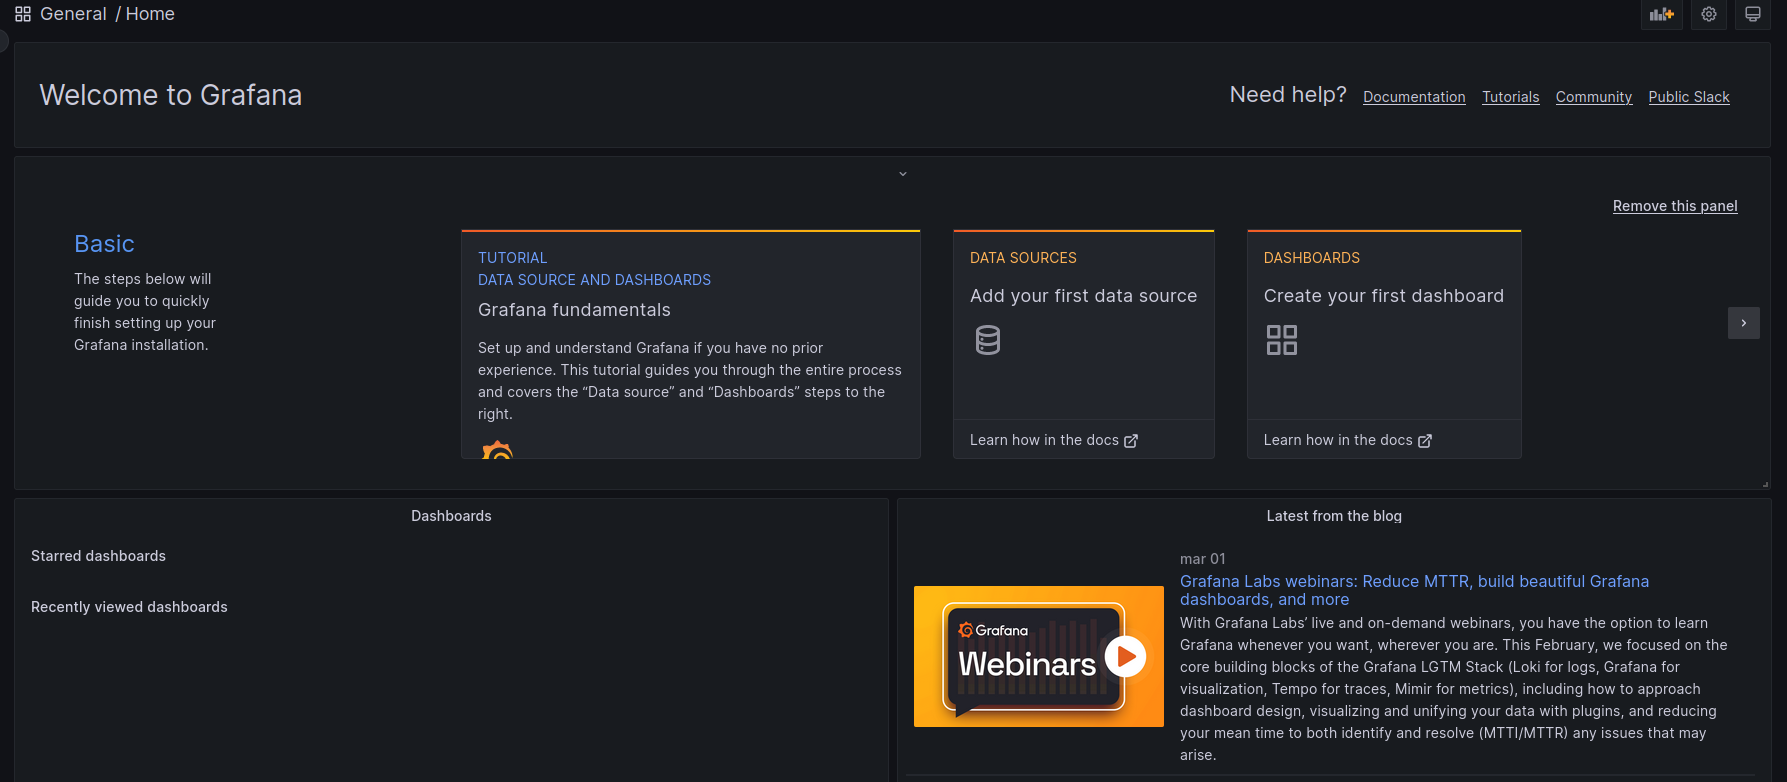
Task: Click the DATA SOURCE AND DASHBOARDS label
Action: click(x=594, y=280)
